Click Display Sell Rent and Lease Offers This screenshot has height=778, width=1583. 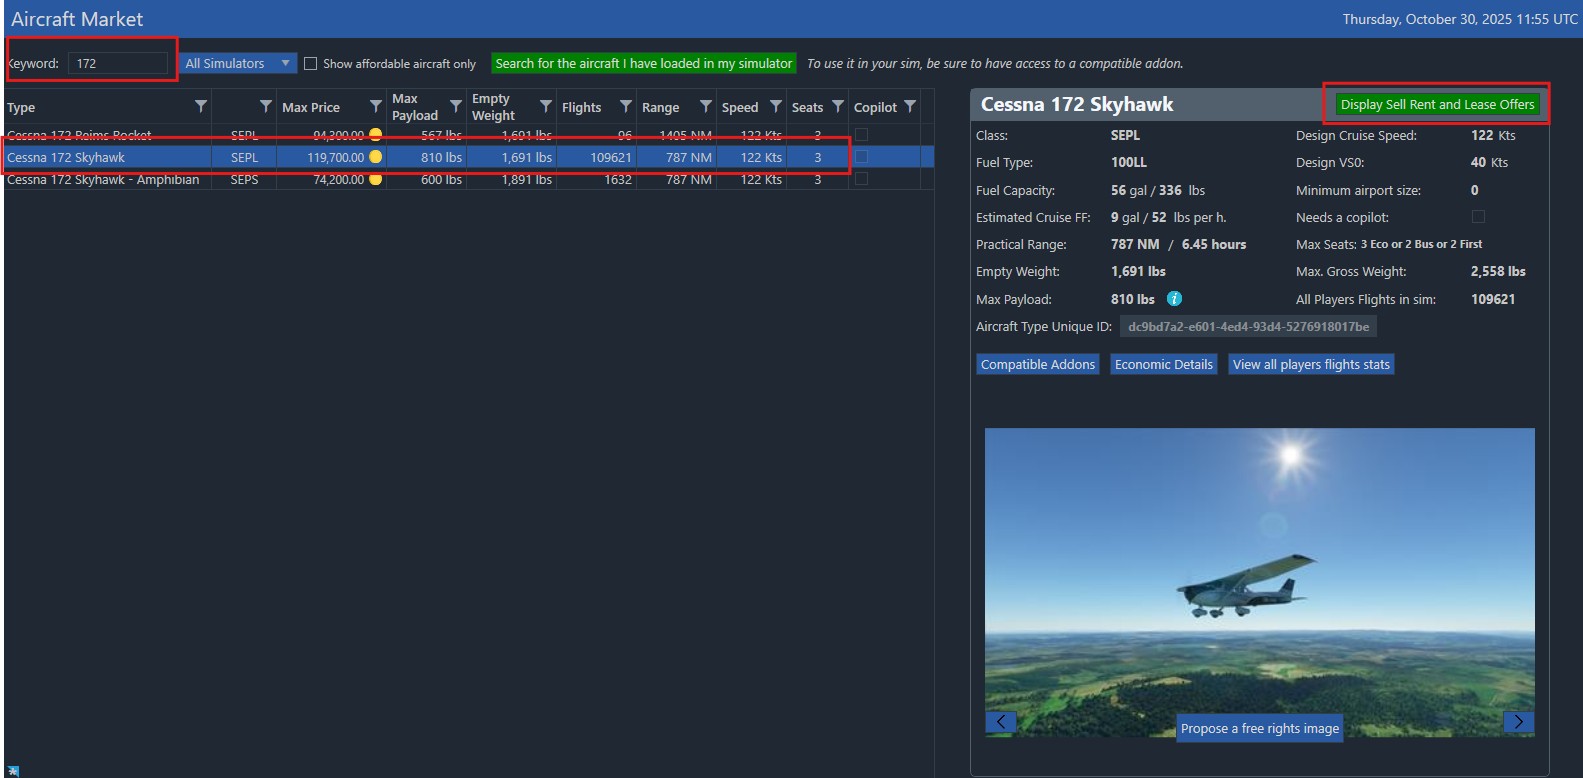click(1437, 104)
